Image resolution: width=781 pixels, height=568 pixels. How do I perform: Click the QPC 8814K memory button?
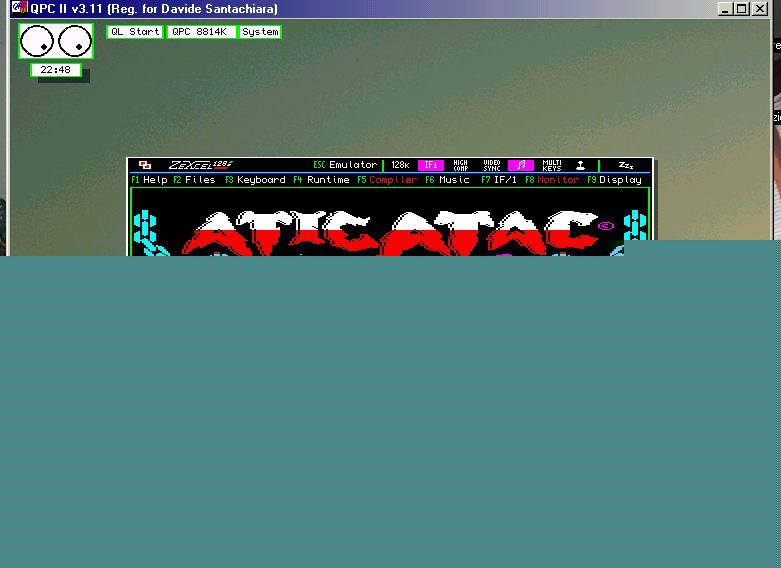[201, 32]
